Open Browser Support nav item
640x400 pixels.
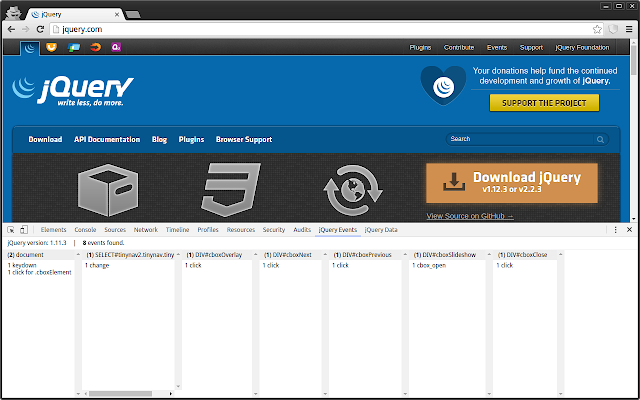[244, 139]
